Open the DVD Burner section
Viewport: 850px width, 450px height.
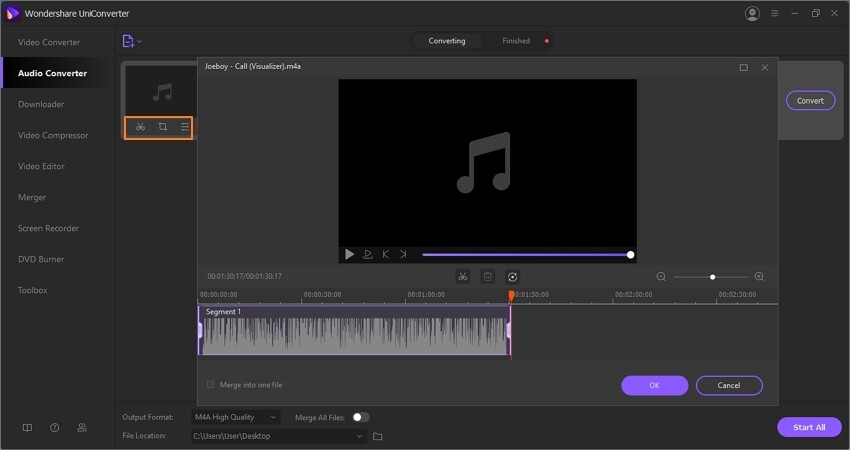41,259
